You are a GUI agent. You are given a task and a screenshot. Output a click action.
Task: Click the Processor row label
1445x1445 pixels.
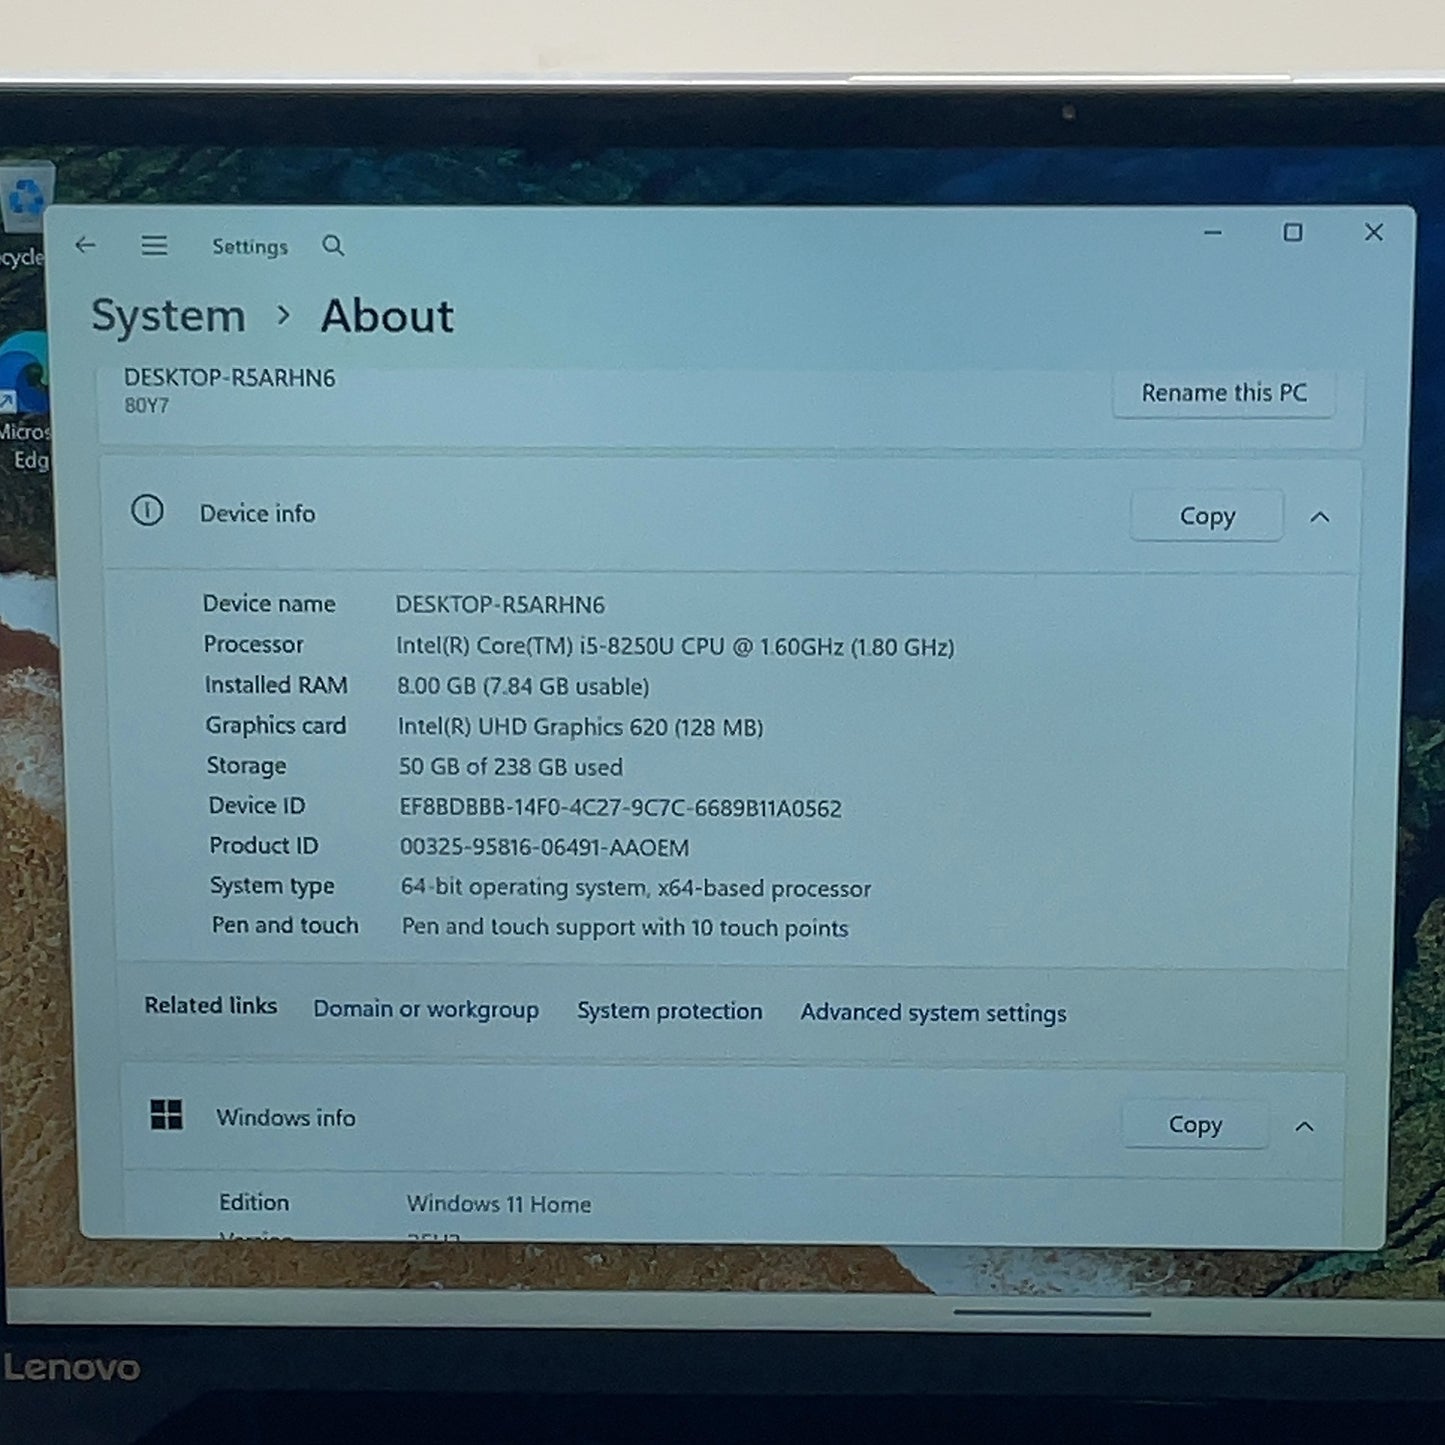coord(253,645)
